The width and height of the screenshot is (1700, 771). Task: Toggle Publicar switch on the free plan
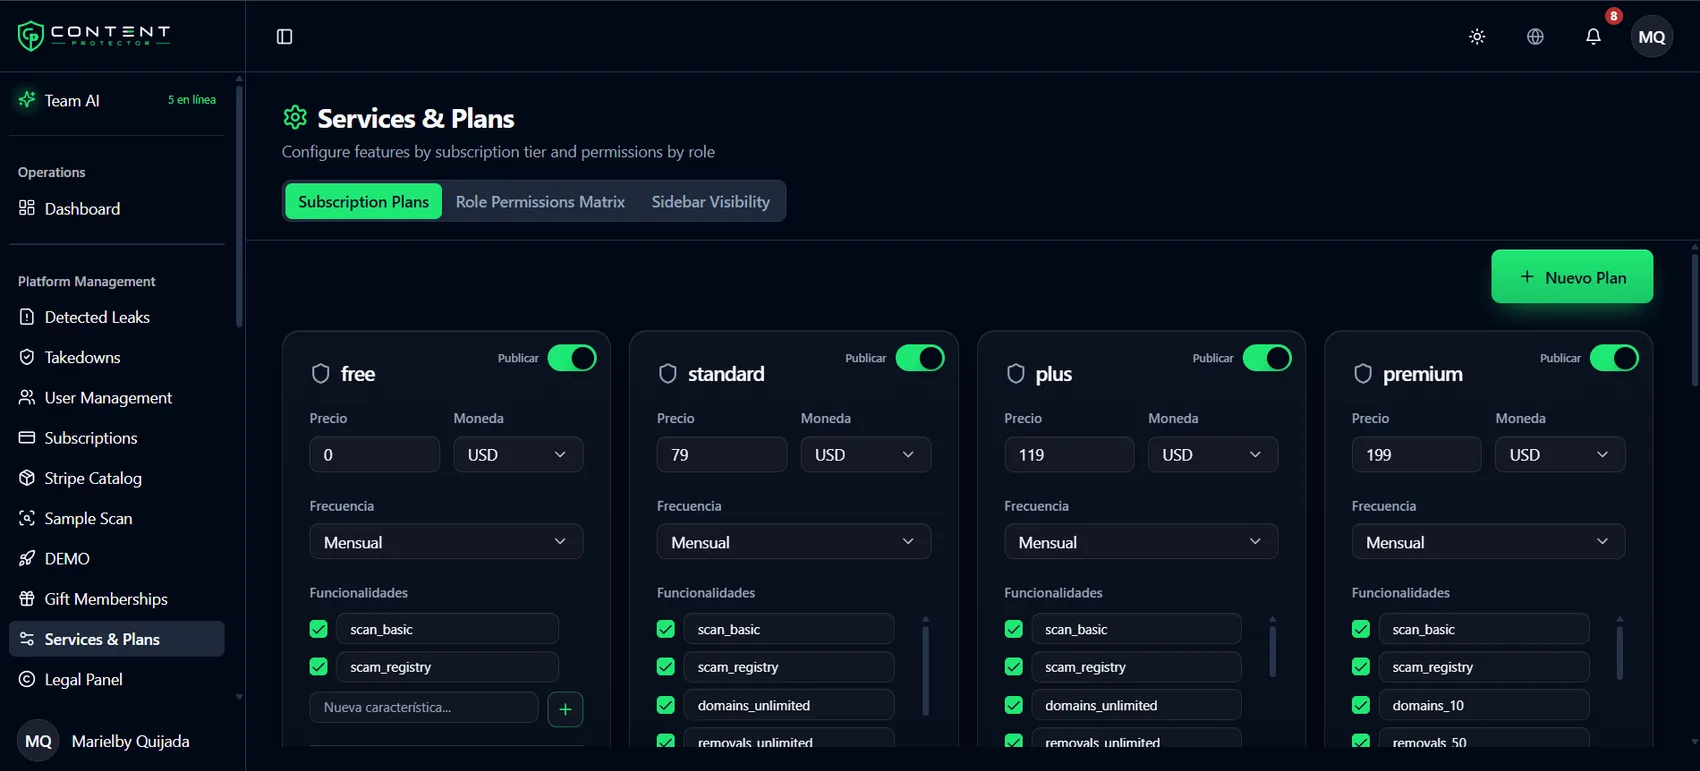tap(572, 358)
